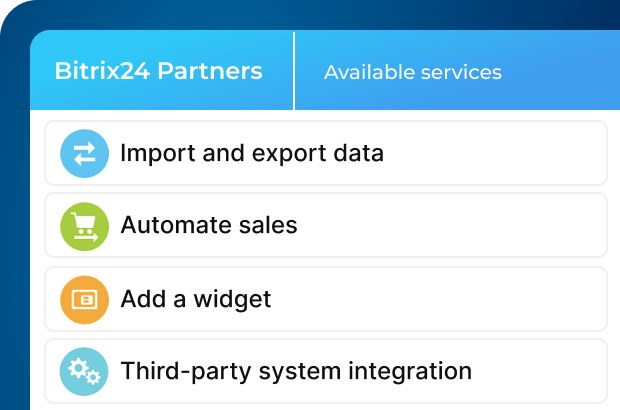Click white strip just below the header tabs
Image resolution: width=620 pixels, height=410 pixels.
pos(325,116)
